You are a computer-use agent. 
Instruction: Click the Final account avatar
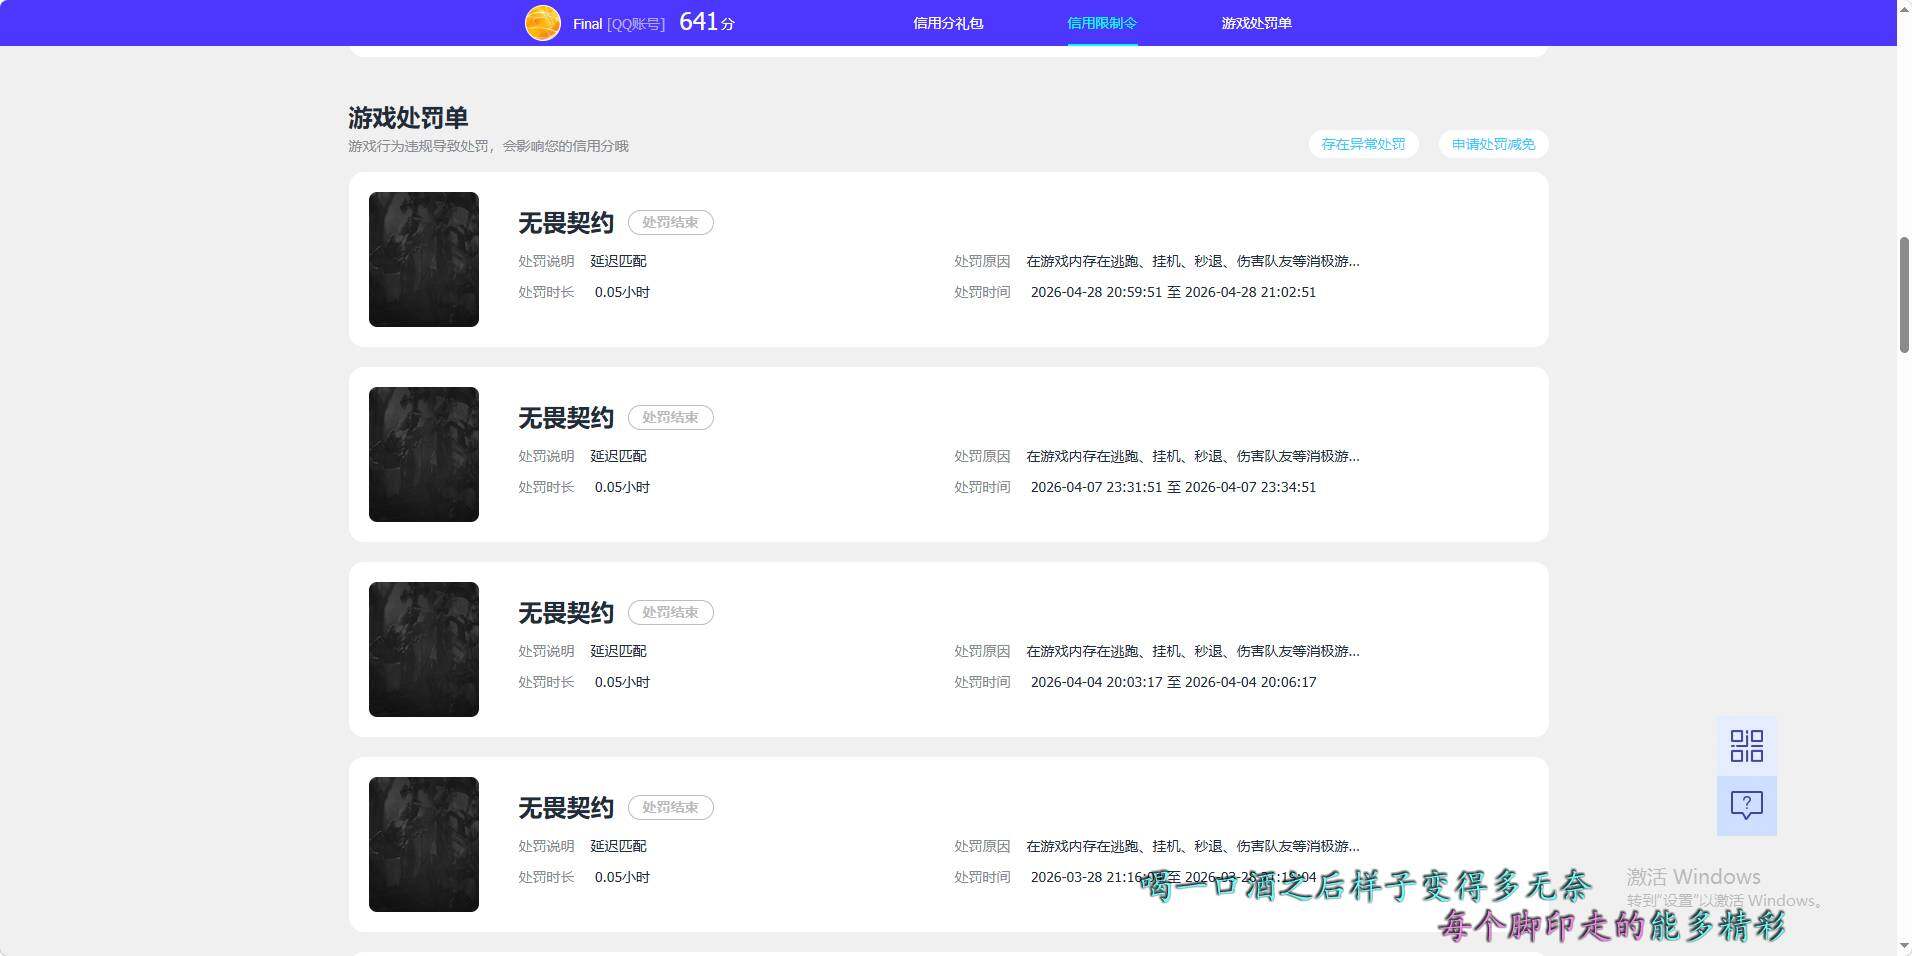542,22
